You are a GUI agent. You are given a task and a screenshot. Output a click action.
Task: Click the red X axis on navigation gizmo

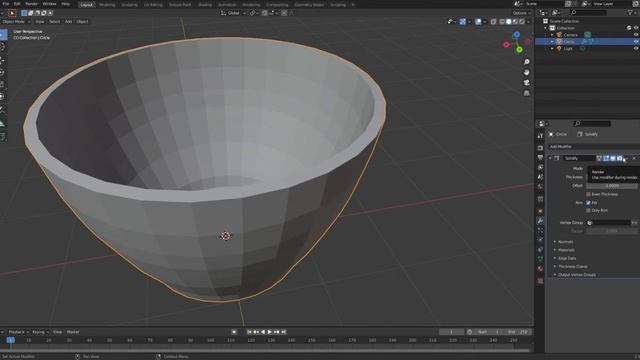(507, 44)
